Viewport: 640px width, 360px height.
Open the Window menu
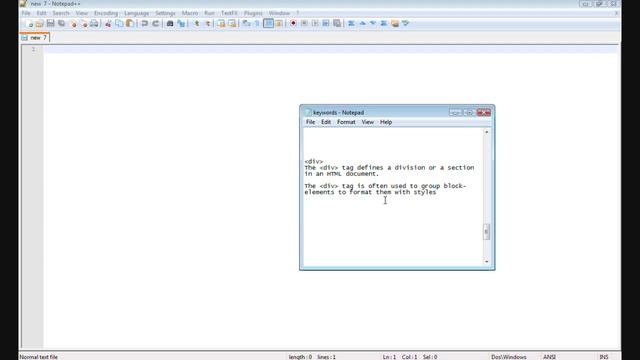(279, 13)
